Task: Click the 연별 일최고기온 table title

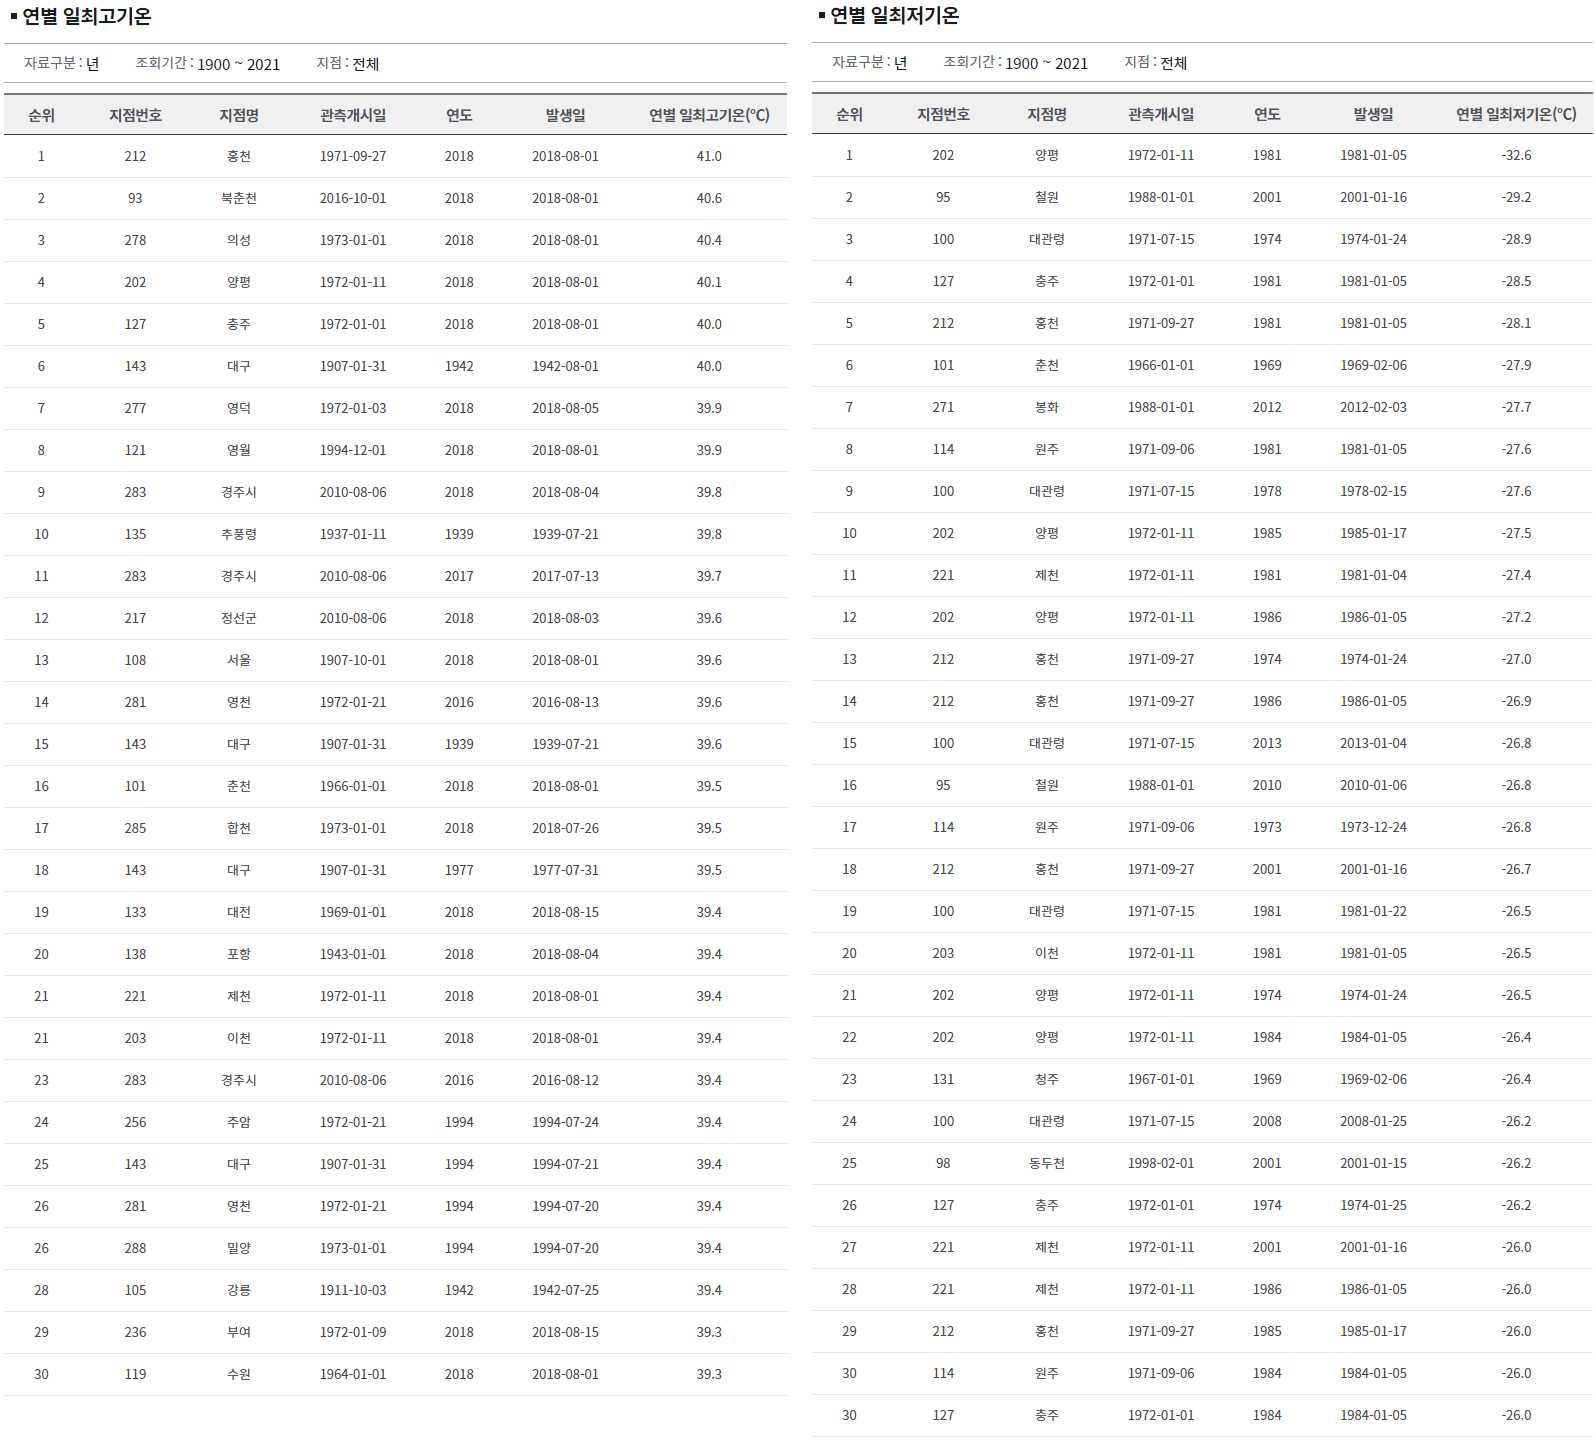Action: coord(87,16)
